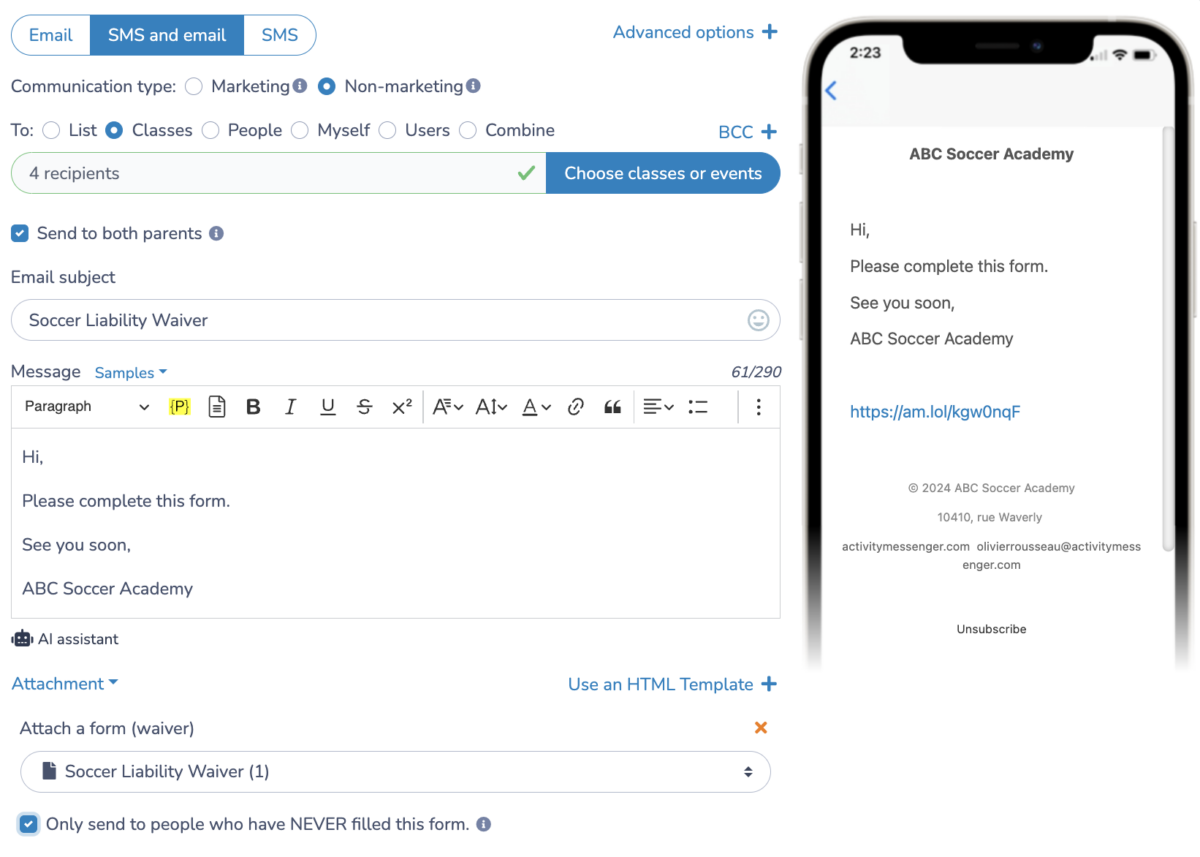Switch to the SMS tab
The width and height of the screenshot is (1200, 857).
[x=280, y=34]
